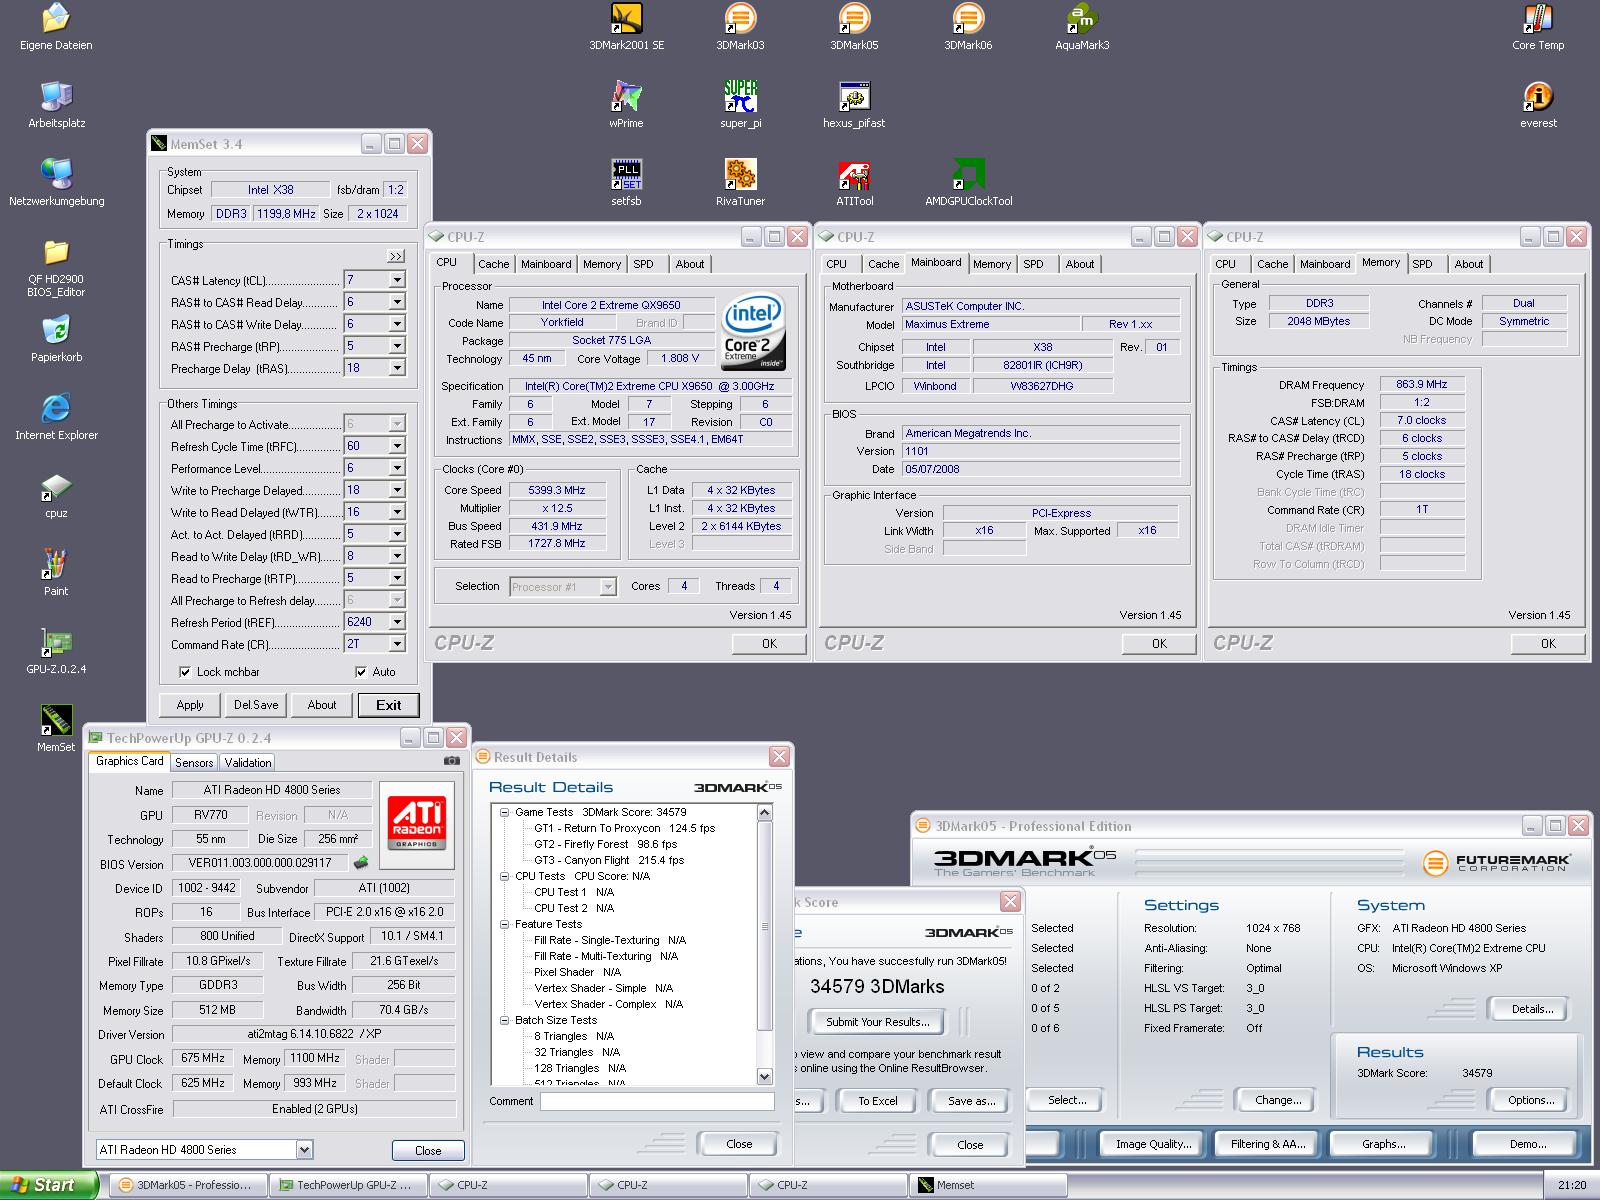
Task: Launch the everest desktop icon
Action: (1538, 105)
